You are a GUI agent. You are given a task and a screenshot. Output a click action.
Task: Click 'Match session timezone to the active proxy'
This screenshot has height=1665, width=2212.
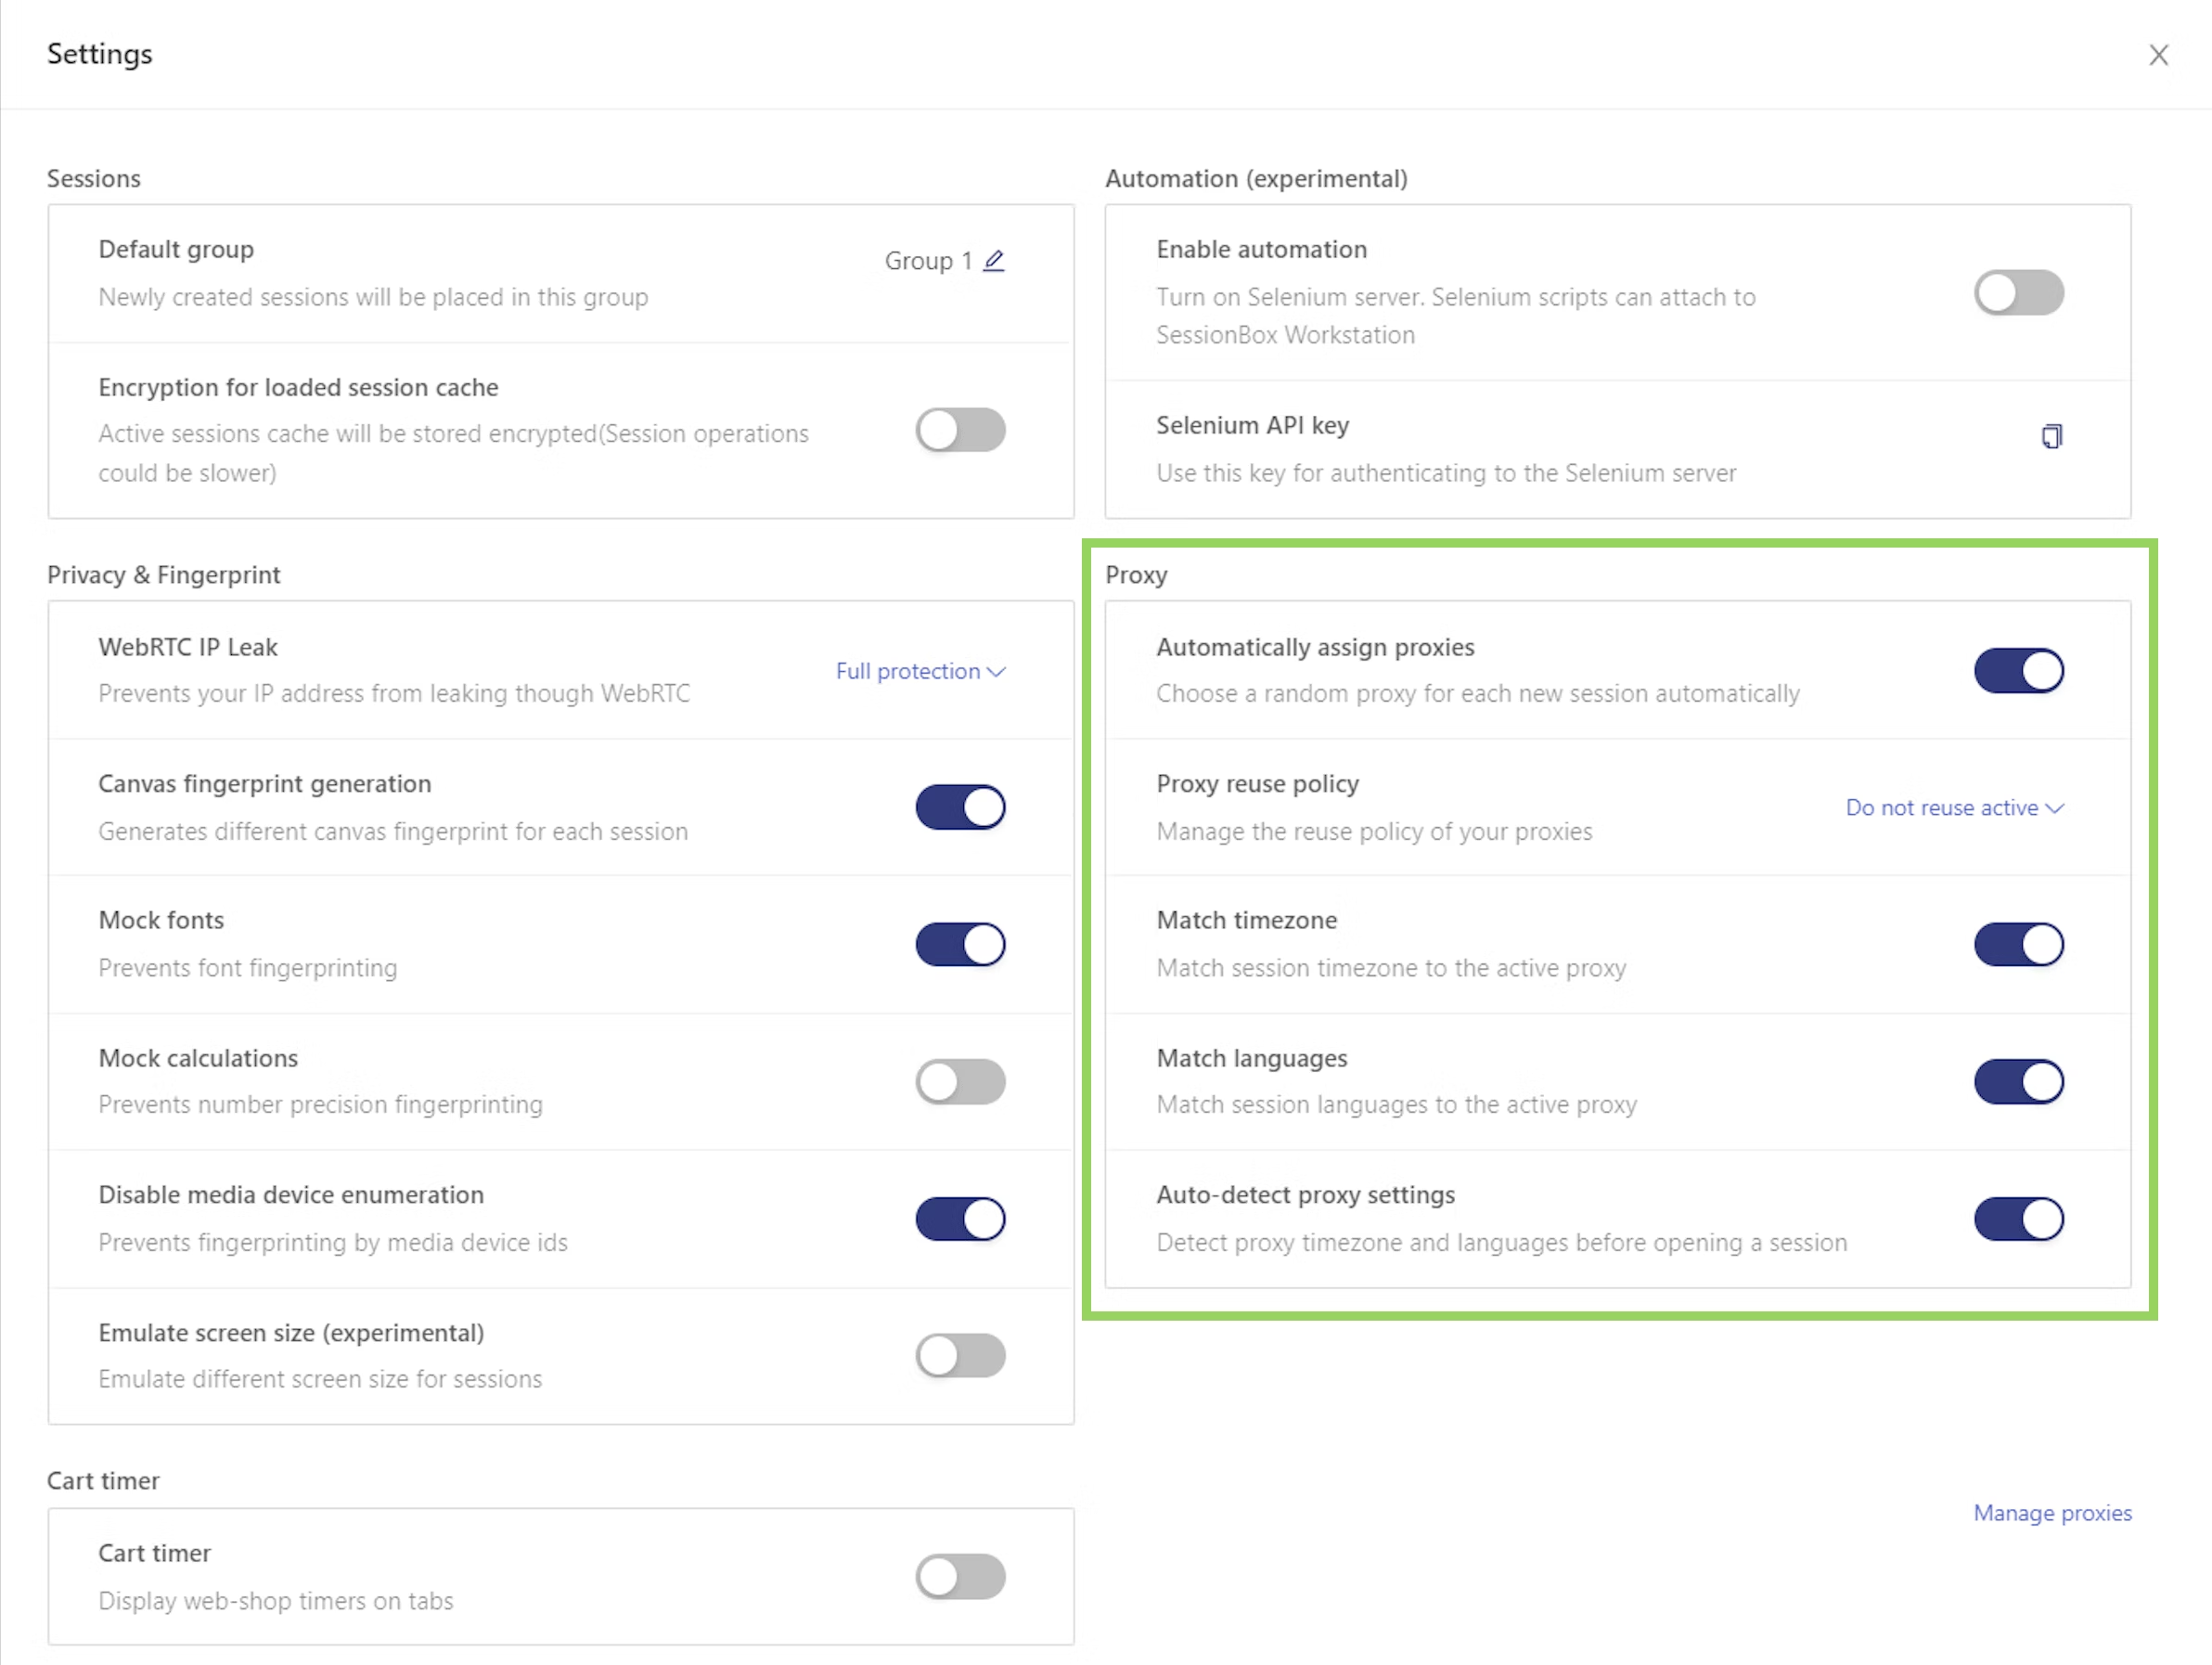[x=1391, y=968]
